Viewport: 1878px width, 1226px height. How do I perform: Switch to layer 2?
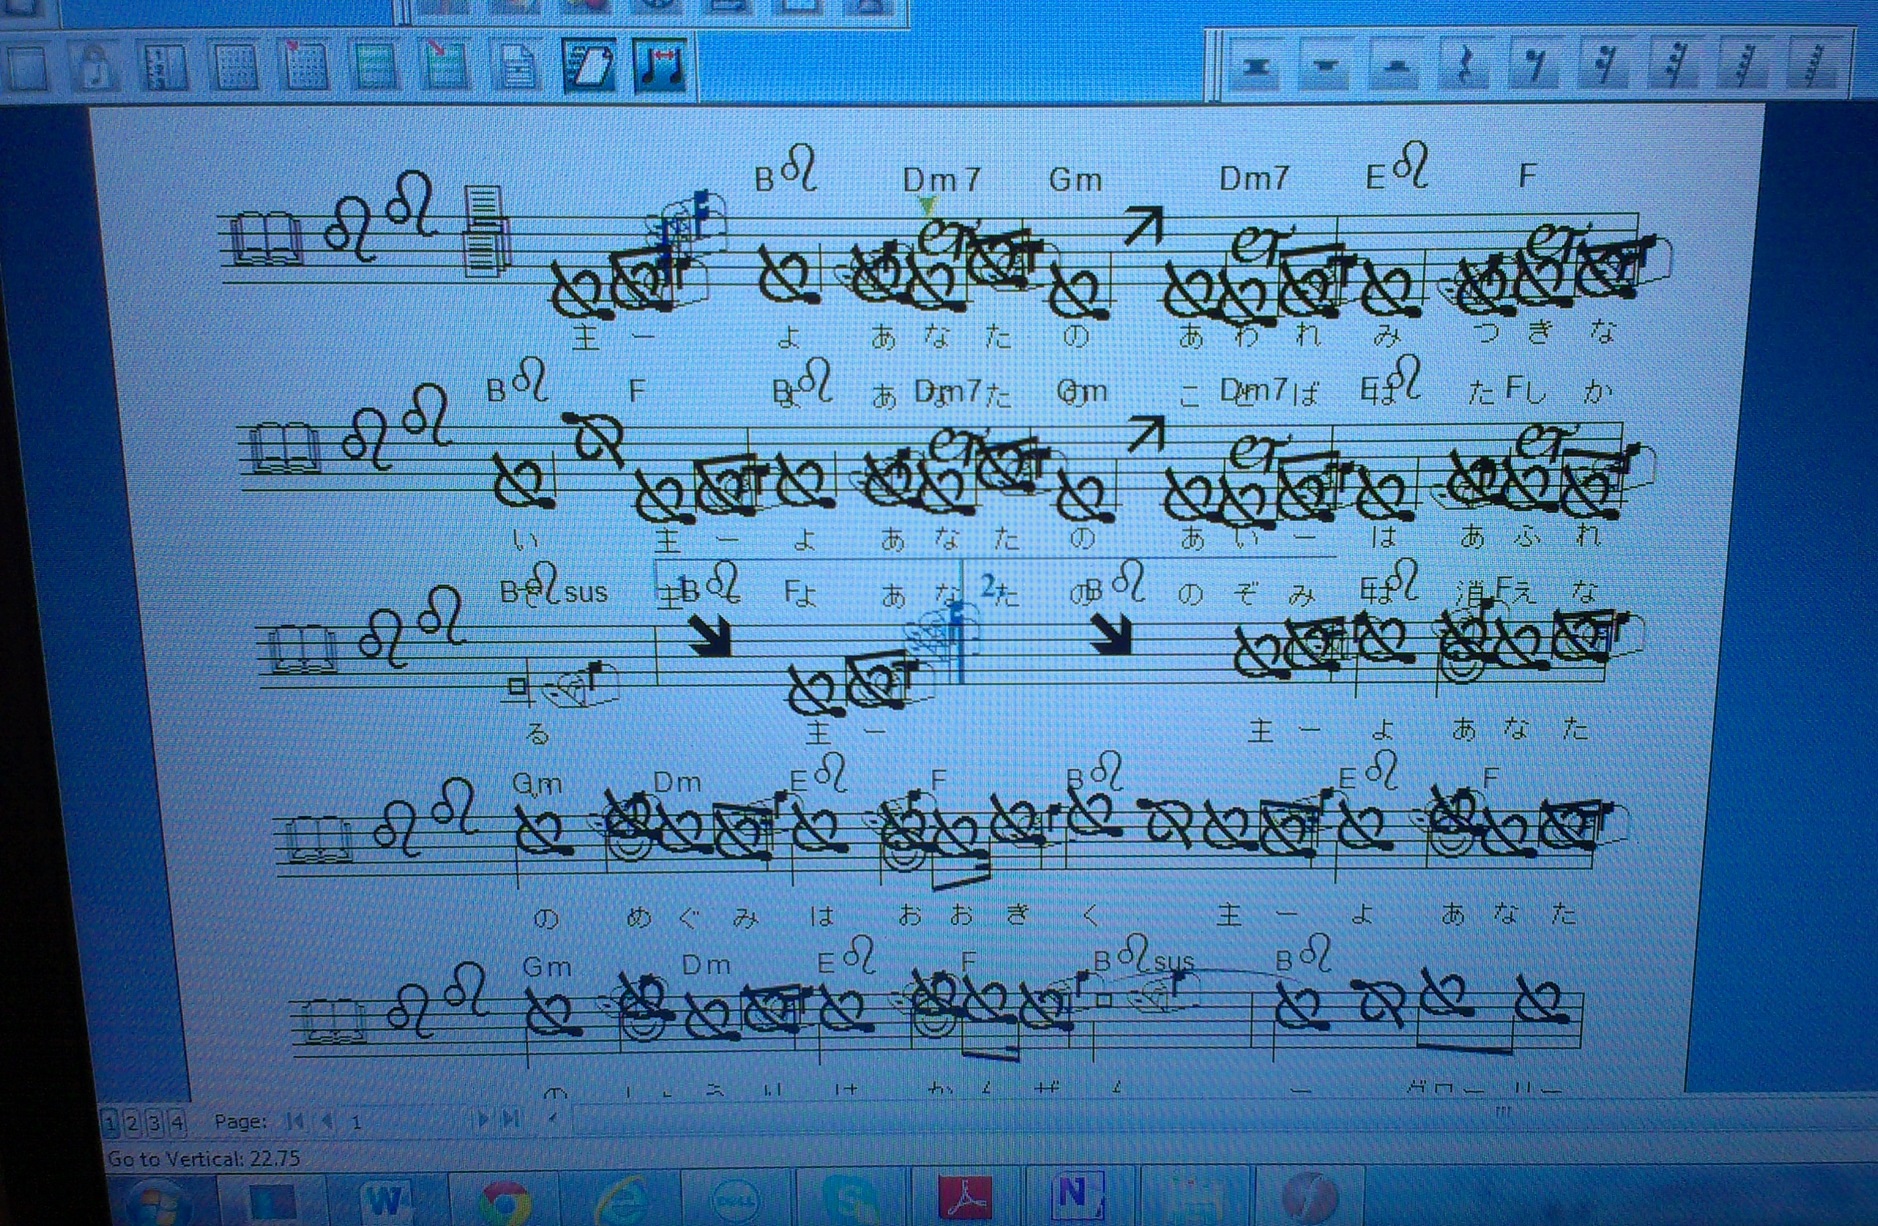132,1123
